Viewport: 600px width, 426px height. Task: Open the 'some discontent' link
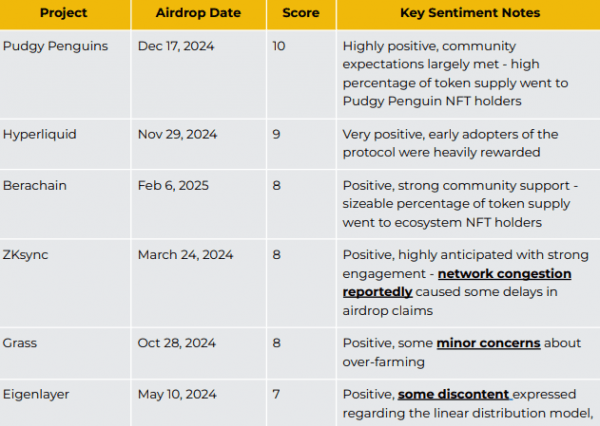tap(454, 395)
